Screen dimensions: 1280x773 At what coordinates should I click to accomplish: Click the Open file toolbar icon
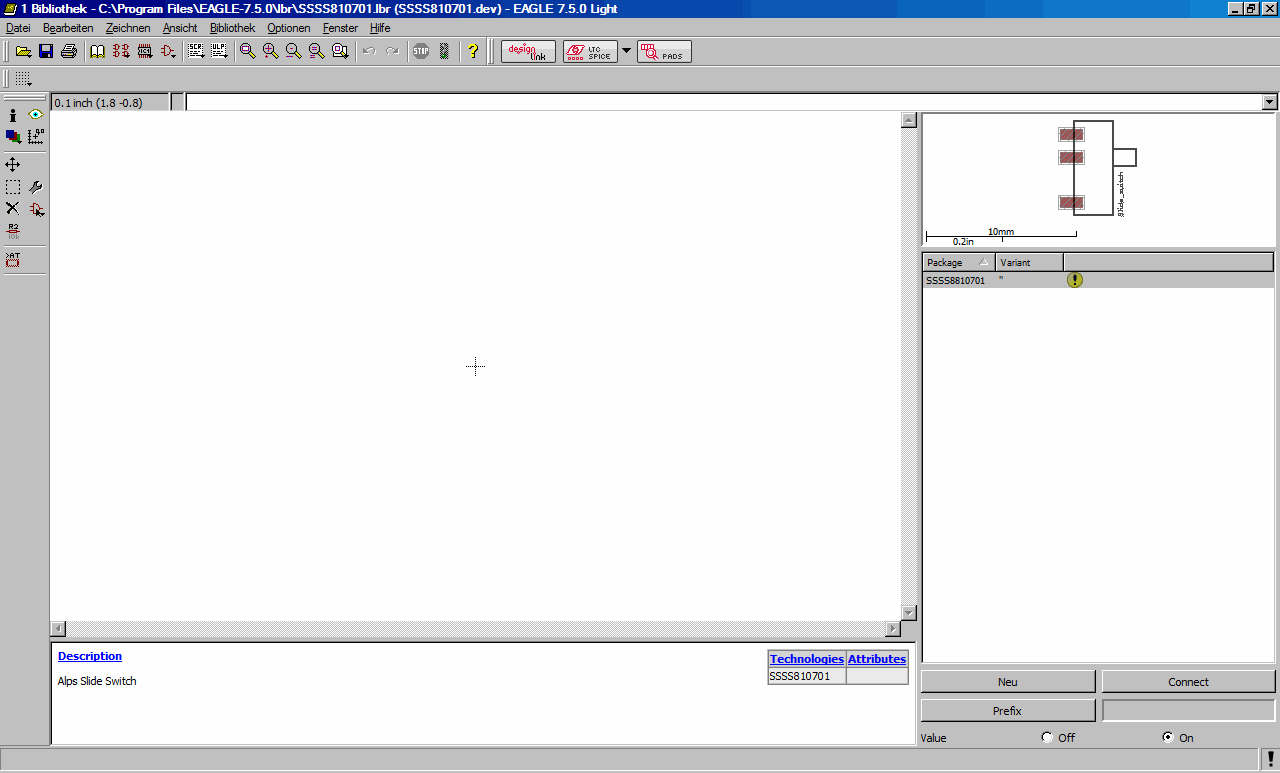pyautogui.click(x=23, y=51)
